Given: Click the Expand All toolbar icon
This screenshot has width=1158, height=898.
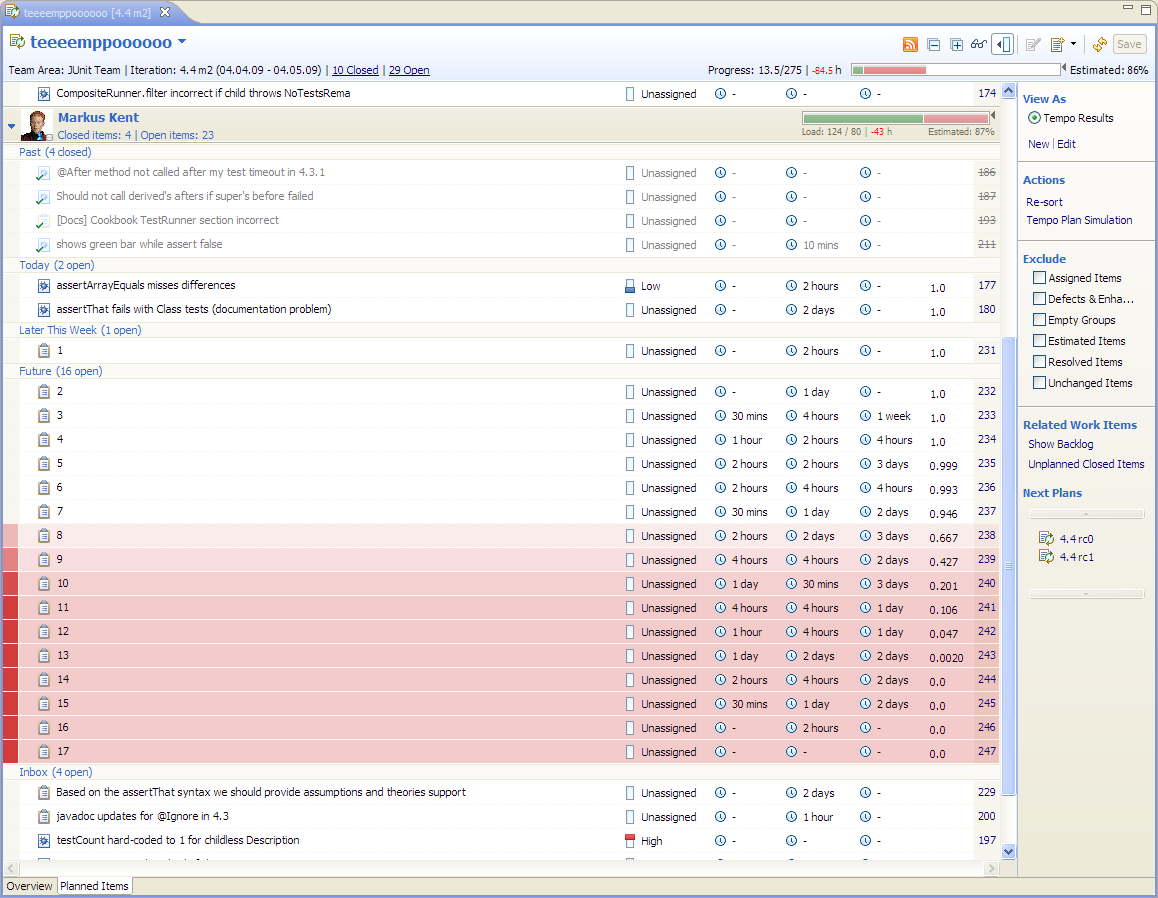Looking at the screenshot, I should 956,44.
